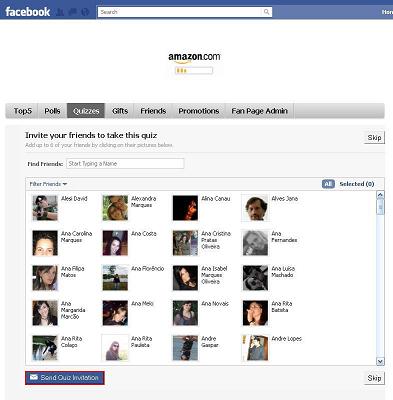The height and width of the screenshot is (400, 393).
Task: Open notifications globe icon
Action: point(85,12)
